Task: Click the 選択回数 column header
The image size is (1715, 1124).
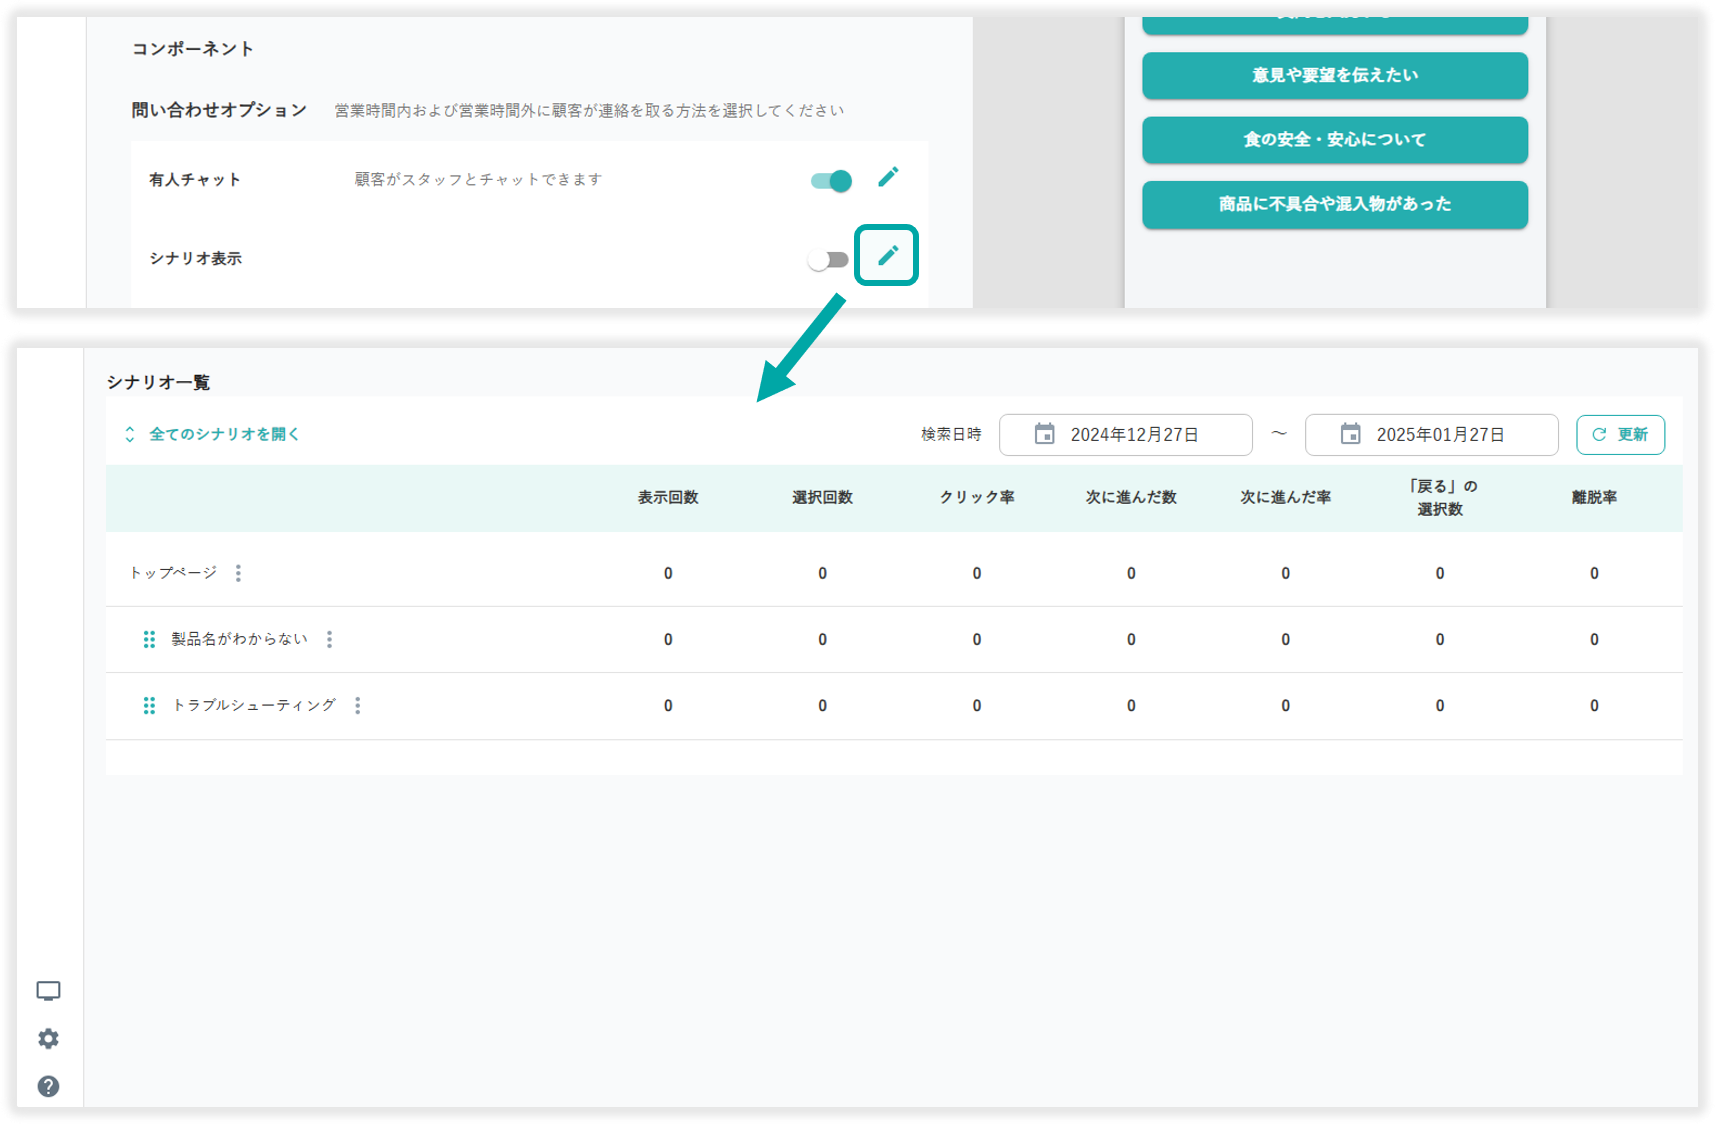Action: click(822, 497)
